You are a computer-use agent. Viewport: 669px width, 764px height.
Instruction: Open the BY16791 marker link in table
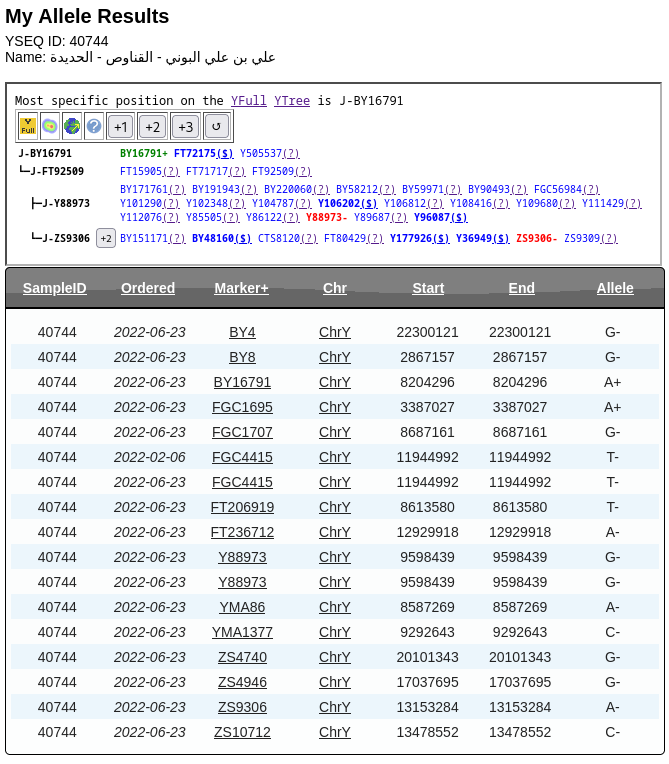[242, 382]
